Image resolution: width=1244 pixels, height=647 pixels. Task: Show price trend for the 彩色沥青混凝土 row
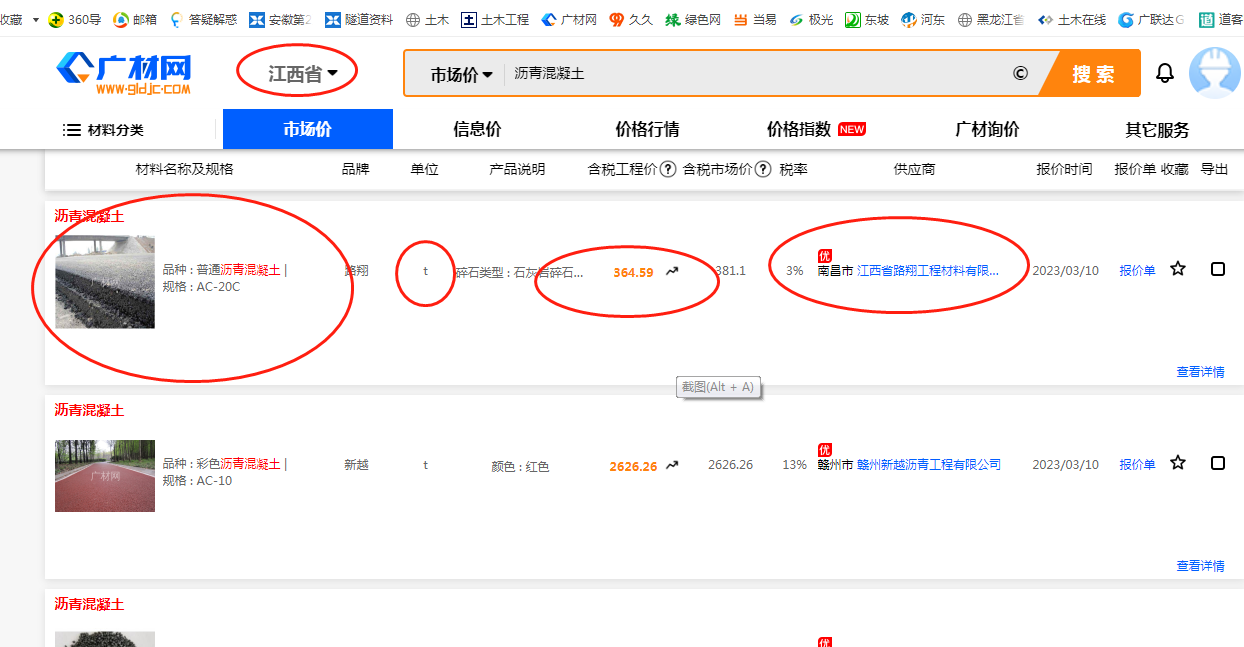672,465
